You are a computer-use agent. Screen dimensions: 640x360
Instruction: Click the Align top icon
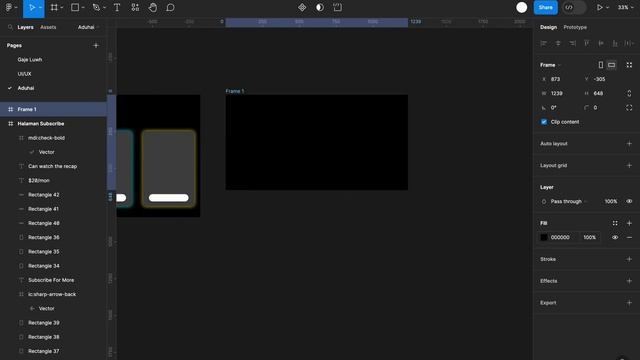tap(587, 43)
